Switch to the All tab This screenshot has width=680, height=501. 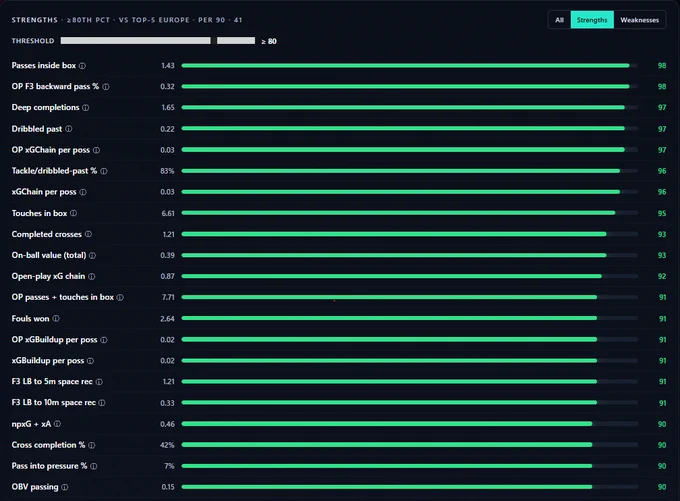click(x=559, y=20)
